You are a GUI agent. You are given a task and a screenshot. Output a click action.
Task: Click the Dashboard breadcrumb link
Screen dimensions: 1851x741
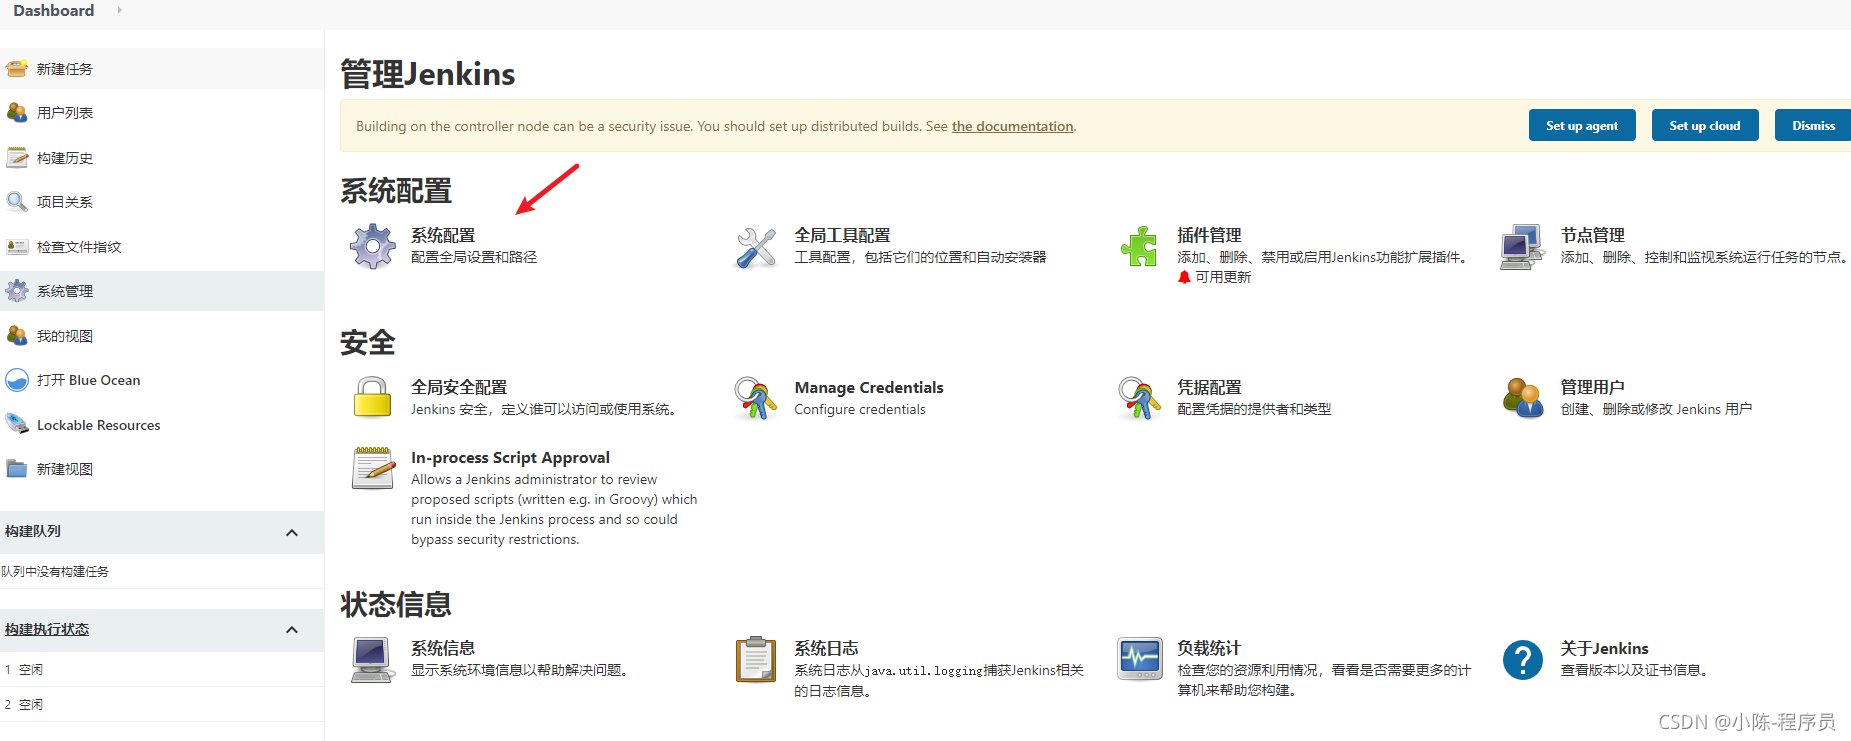[54, 10]
